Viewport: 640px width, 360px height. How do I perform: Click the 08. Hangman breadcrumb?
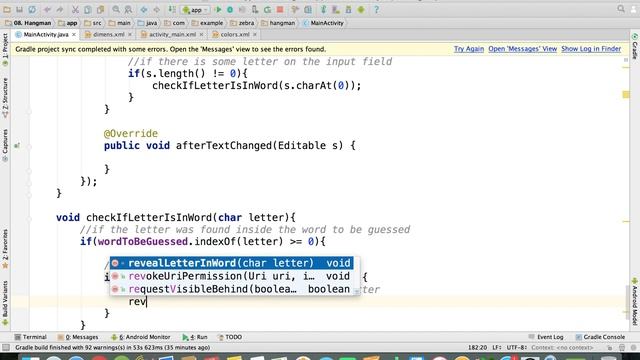28,23
